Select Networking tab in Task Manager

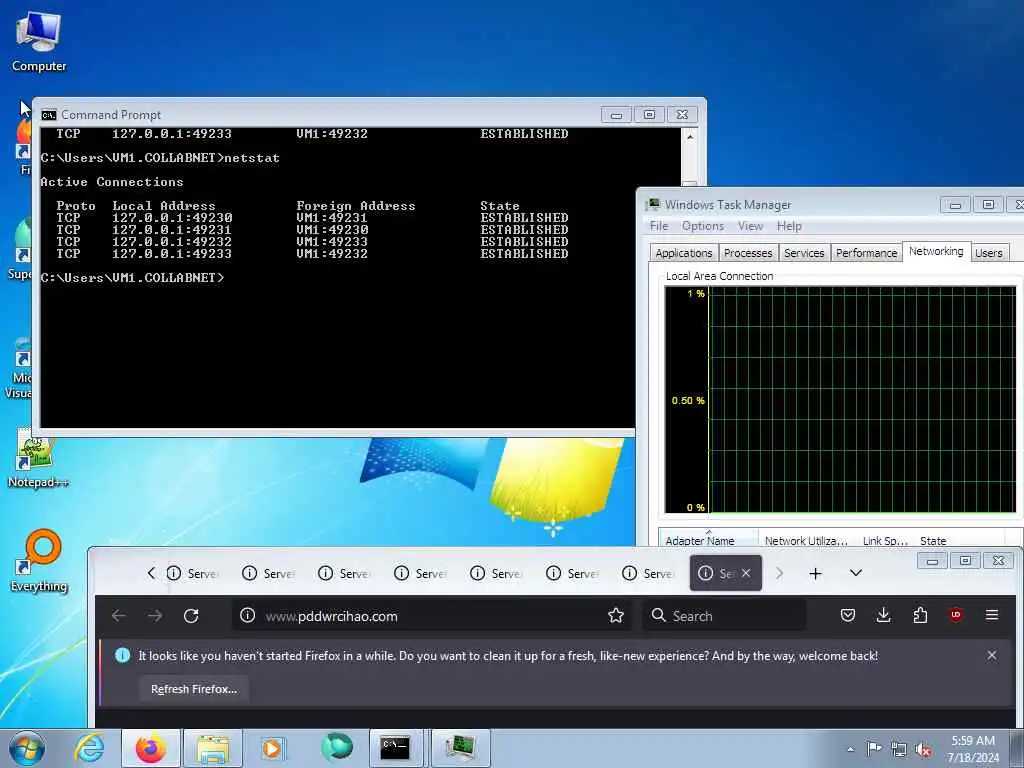pos(936,251)
